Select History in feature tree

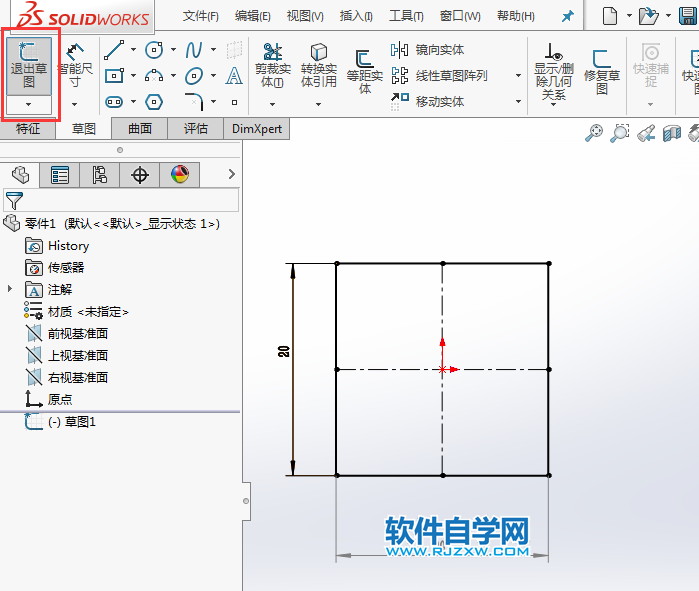[x=69, y=246]
